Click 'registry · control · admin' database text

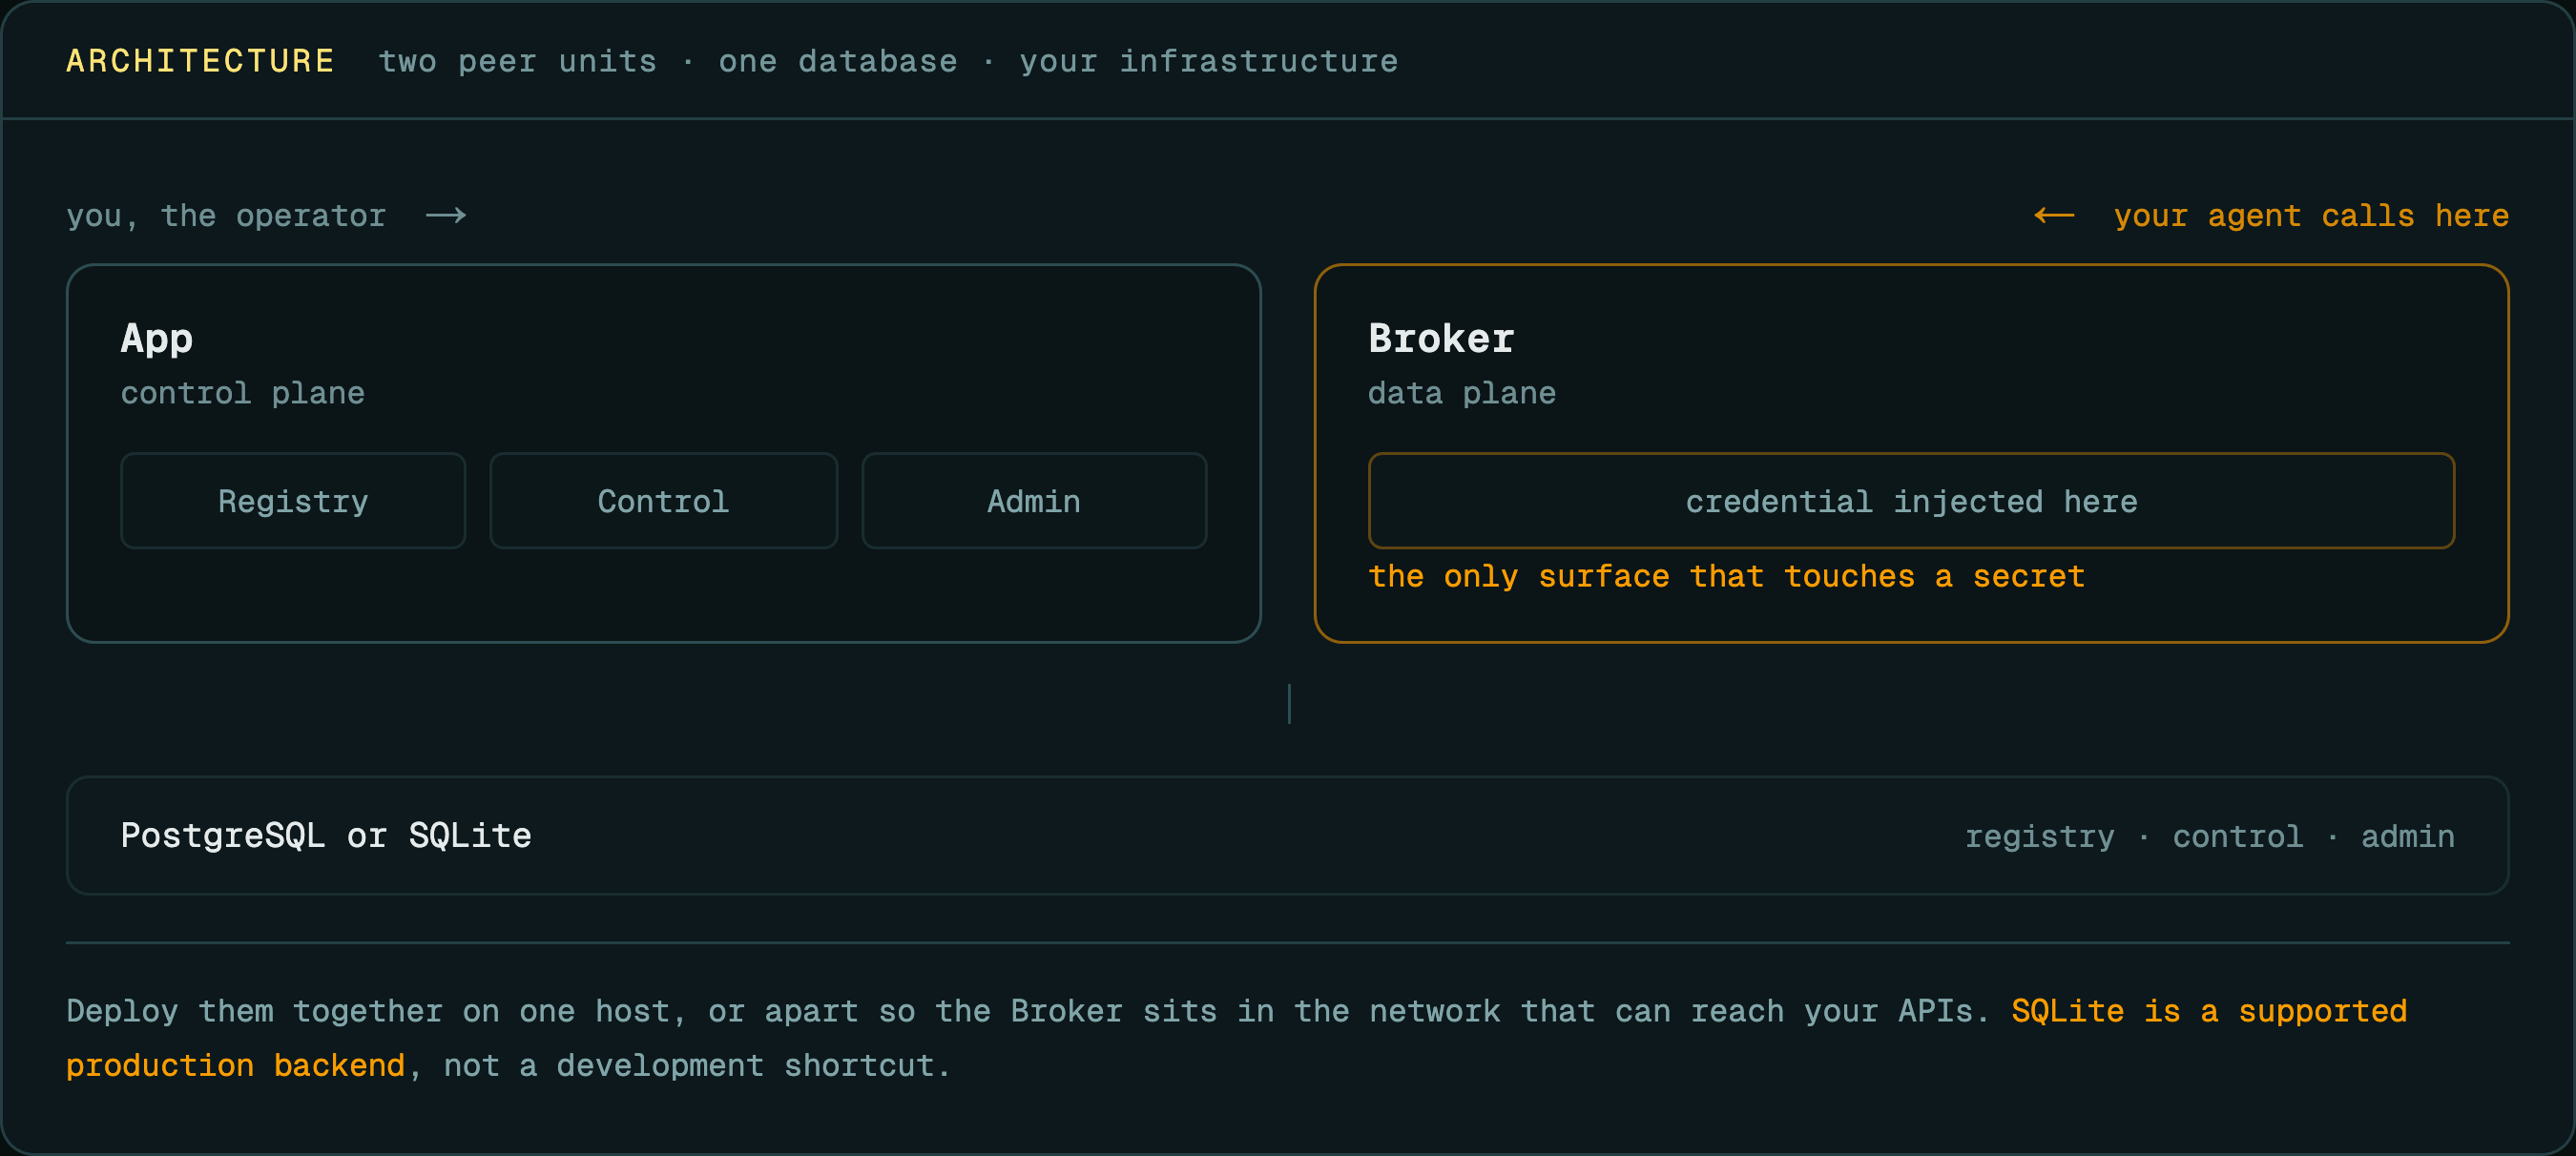[x=2210, y=837]
